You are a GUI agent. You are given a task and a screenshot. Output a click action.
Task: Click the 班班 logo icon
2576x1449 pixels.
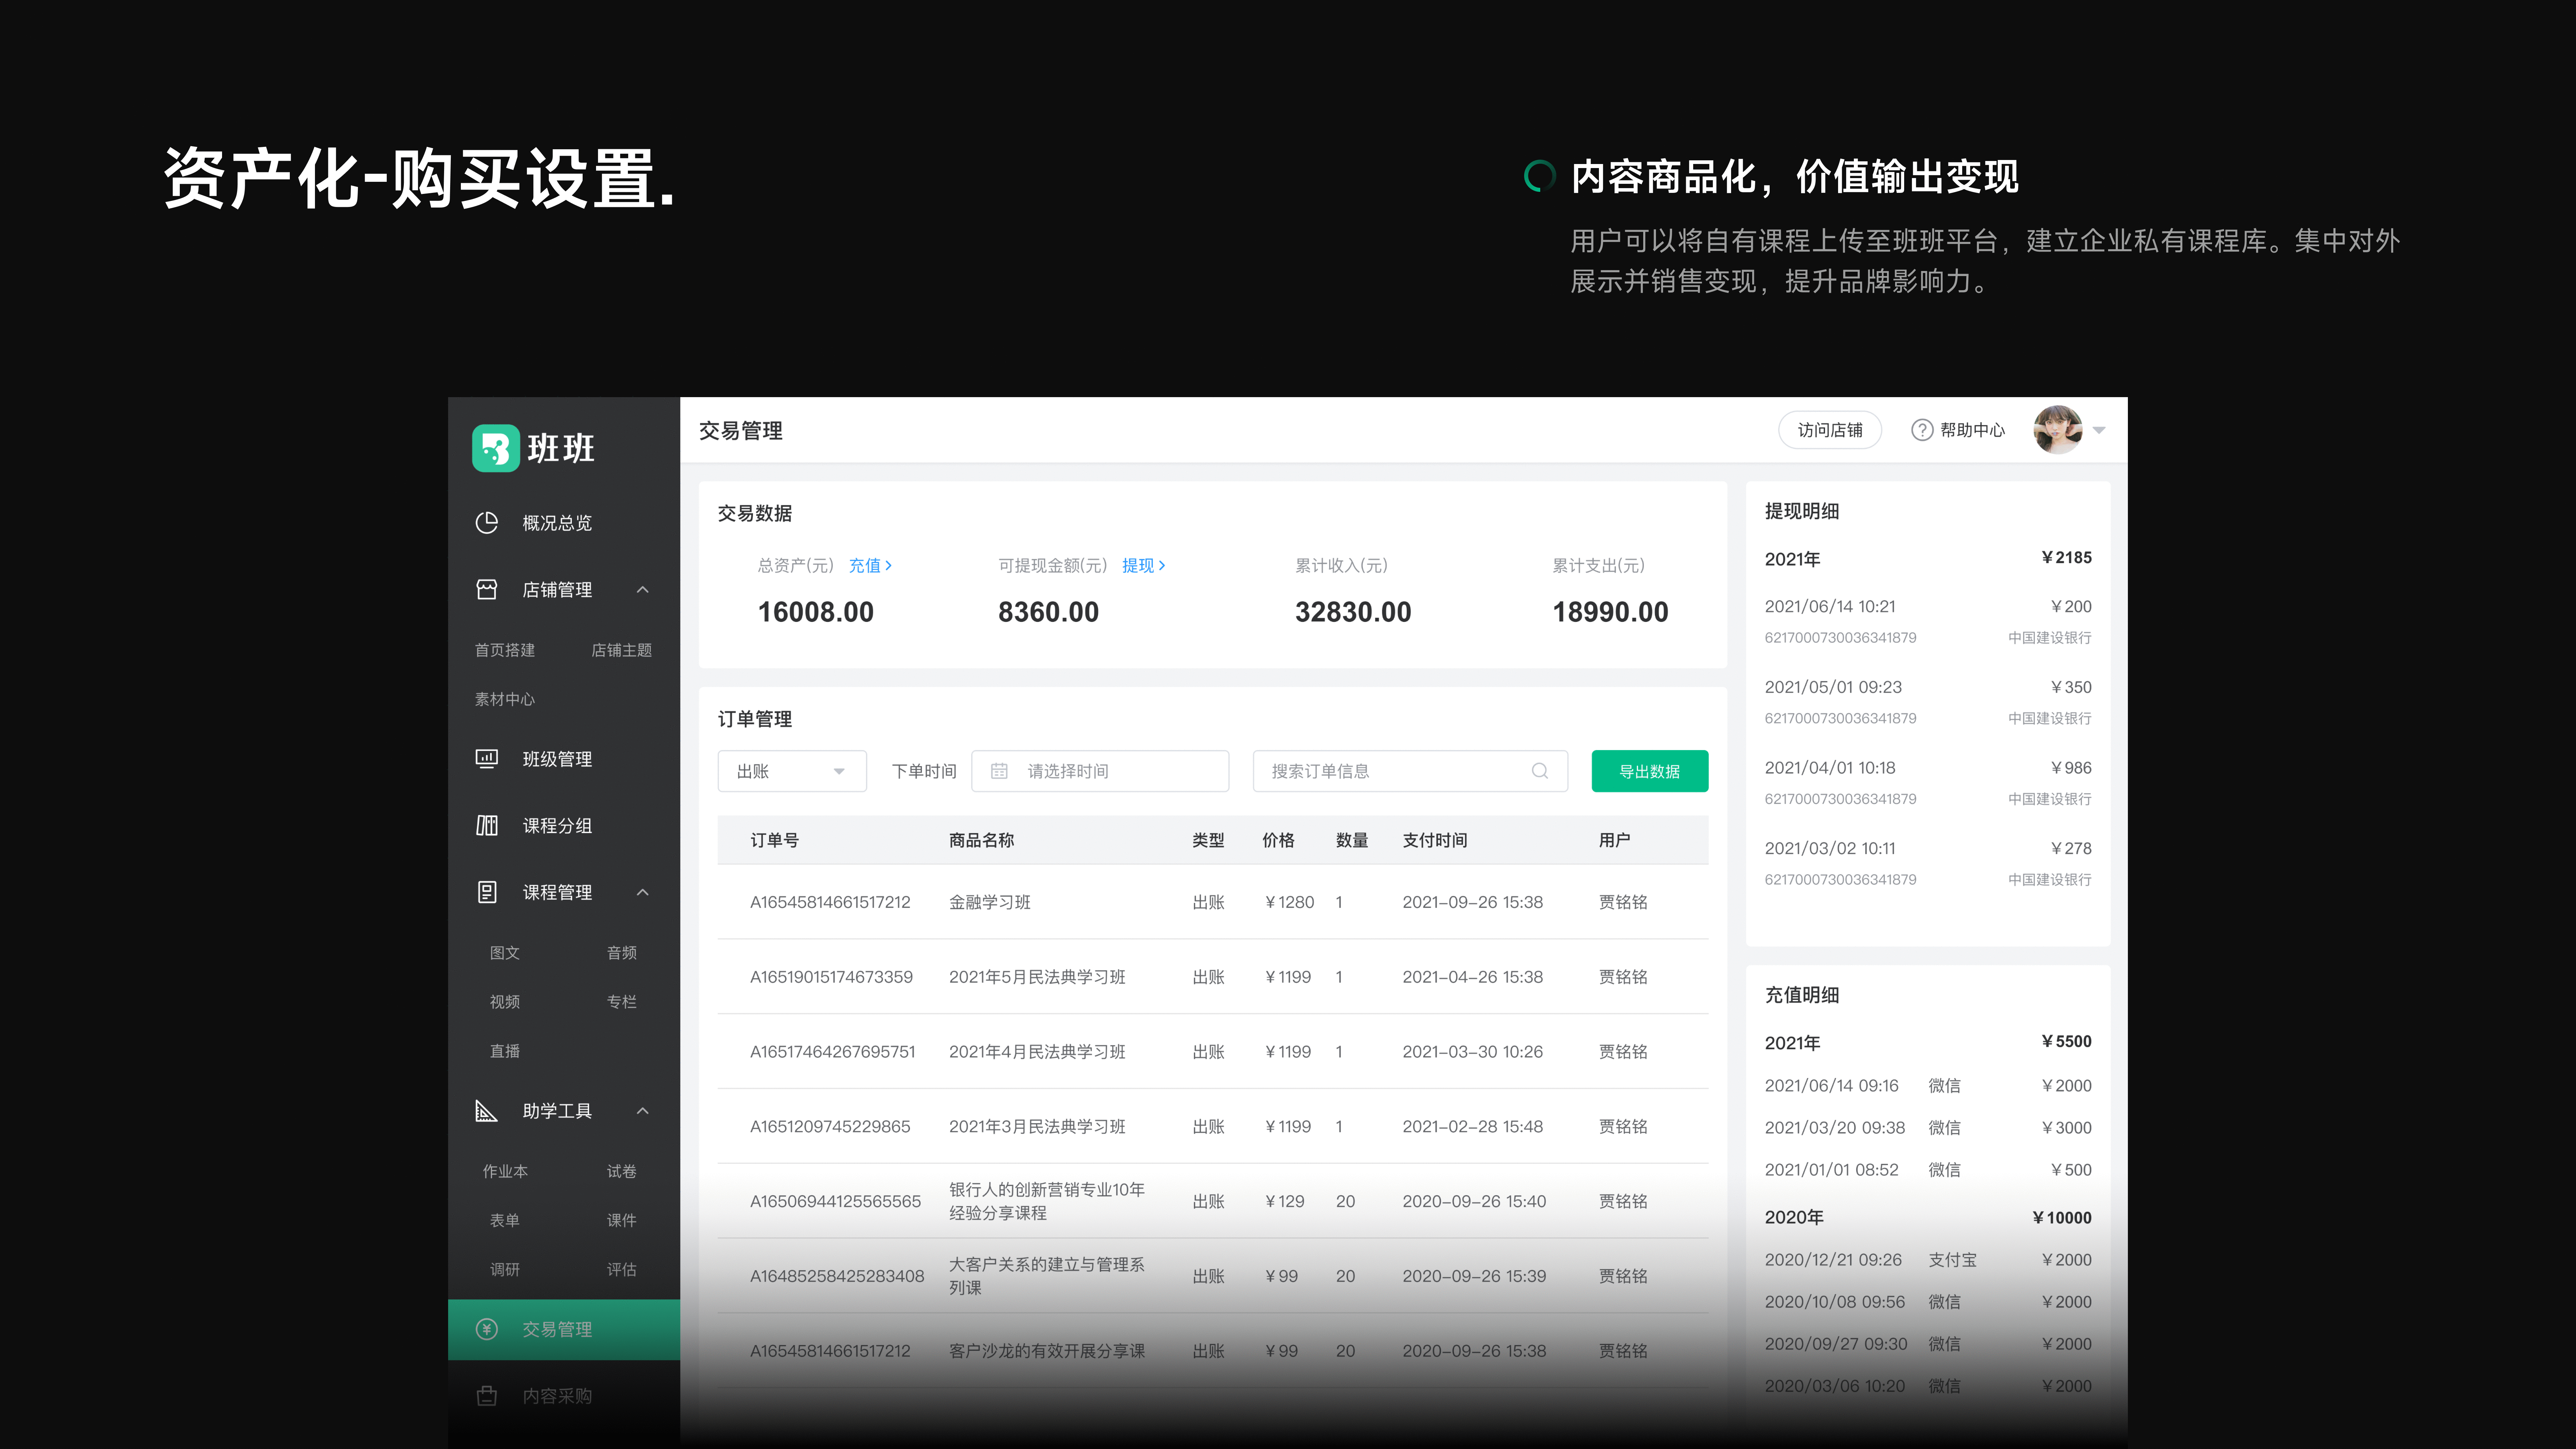tap(496, 448)
